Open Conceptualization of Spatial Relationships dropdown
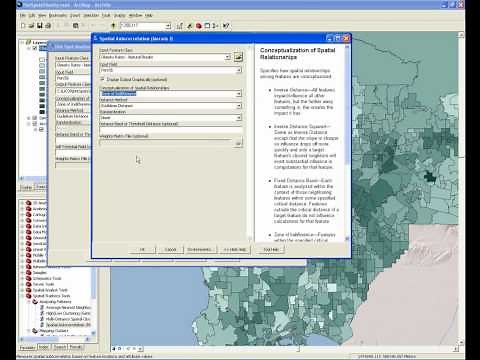The image size is (480, 360). pos(239,94)
